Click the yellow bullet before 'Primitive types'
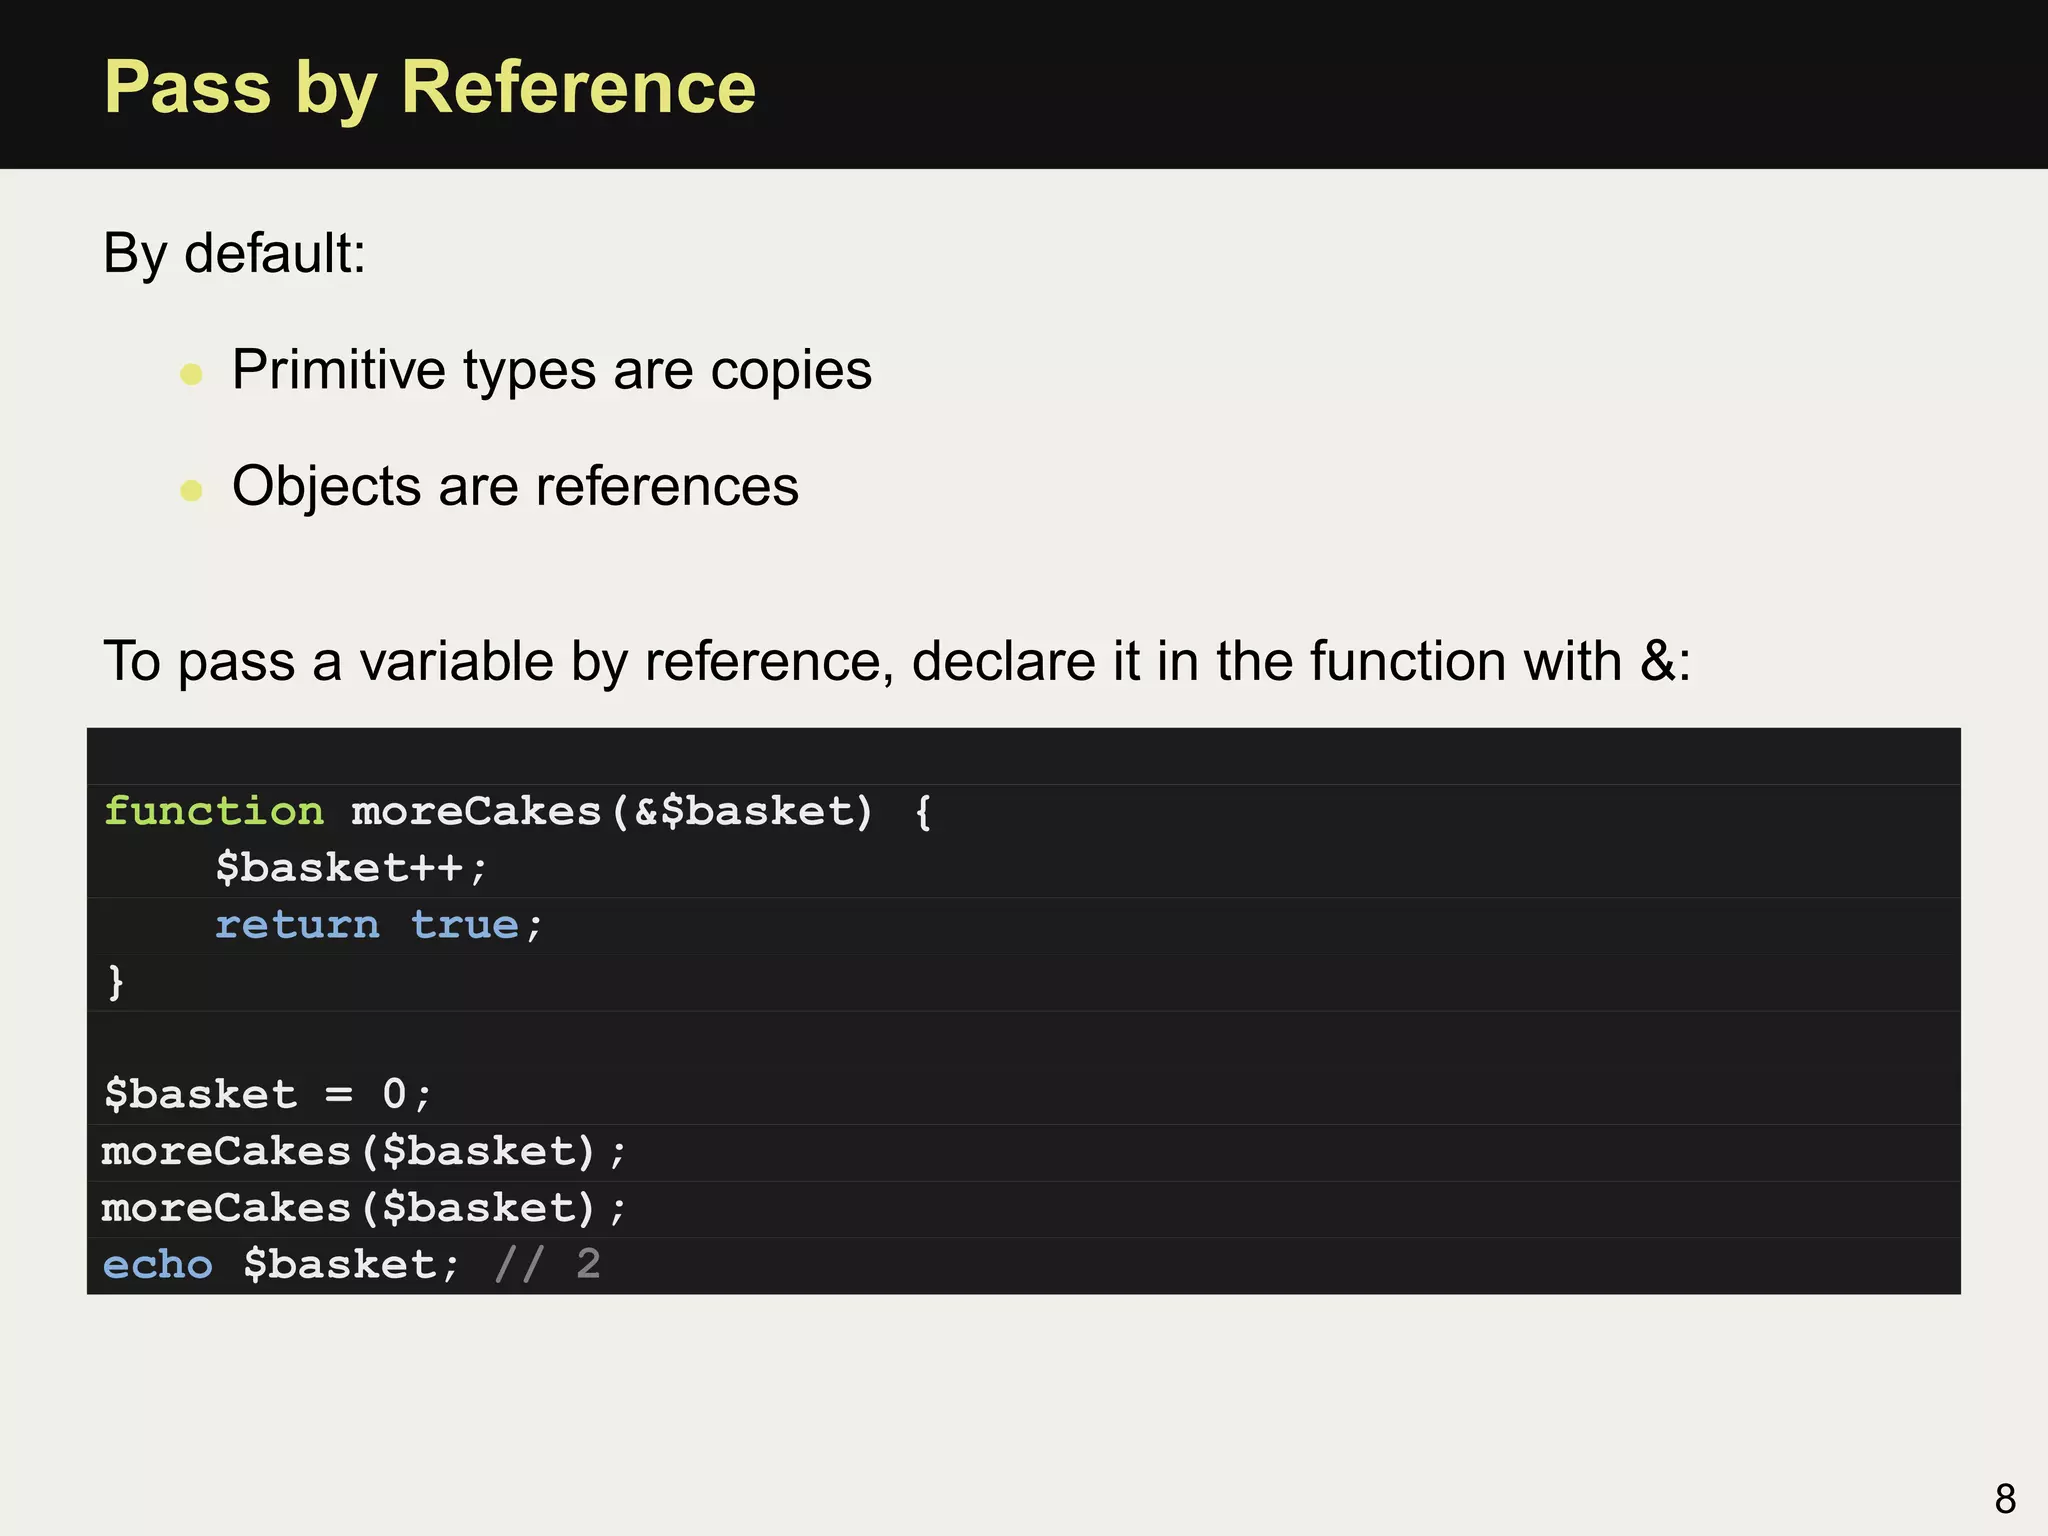Image resolution: width=2048 pixels, height=1536 pixels. [x=191, y=375]
